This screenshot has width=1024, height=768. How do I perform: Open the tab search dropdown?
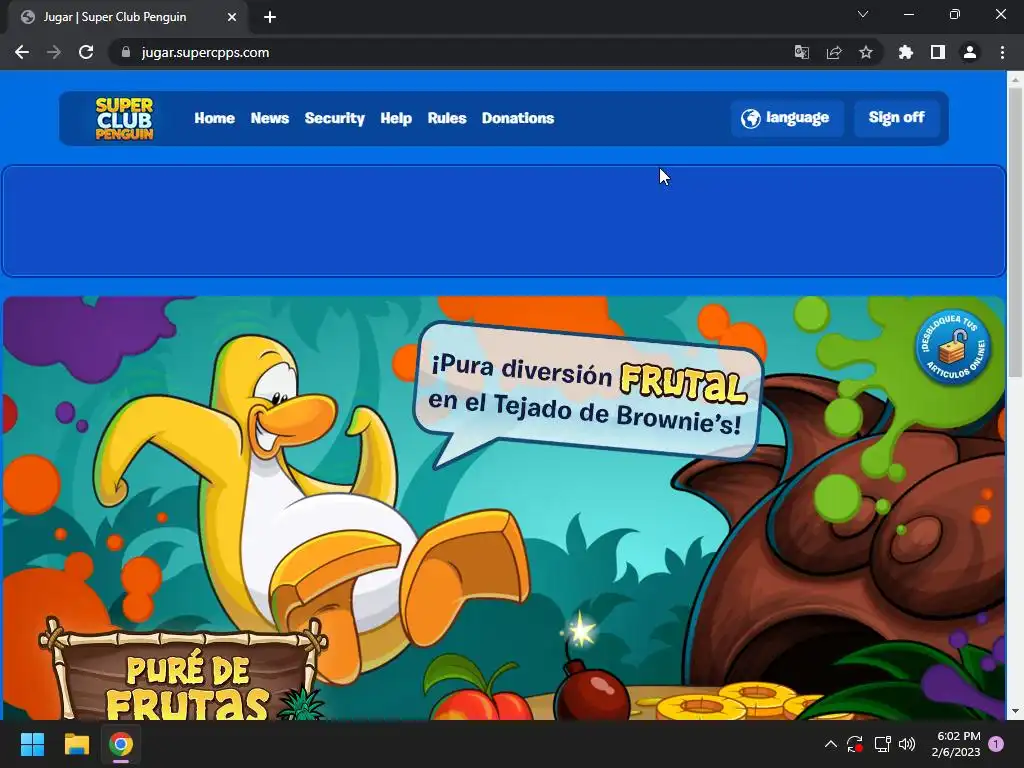[x=863, y=14]
